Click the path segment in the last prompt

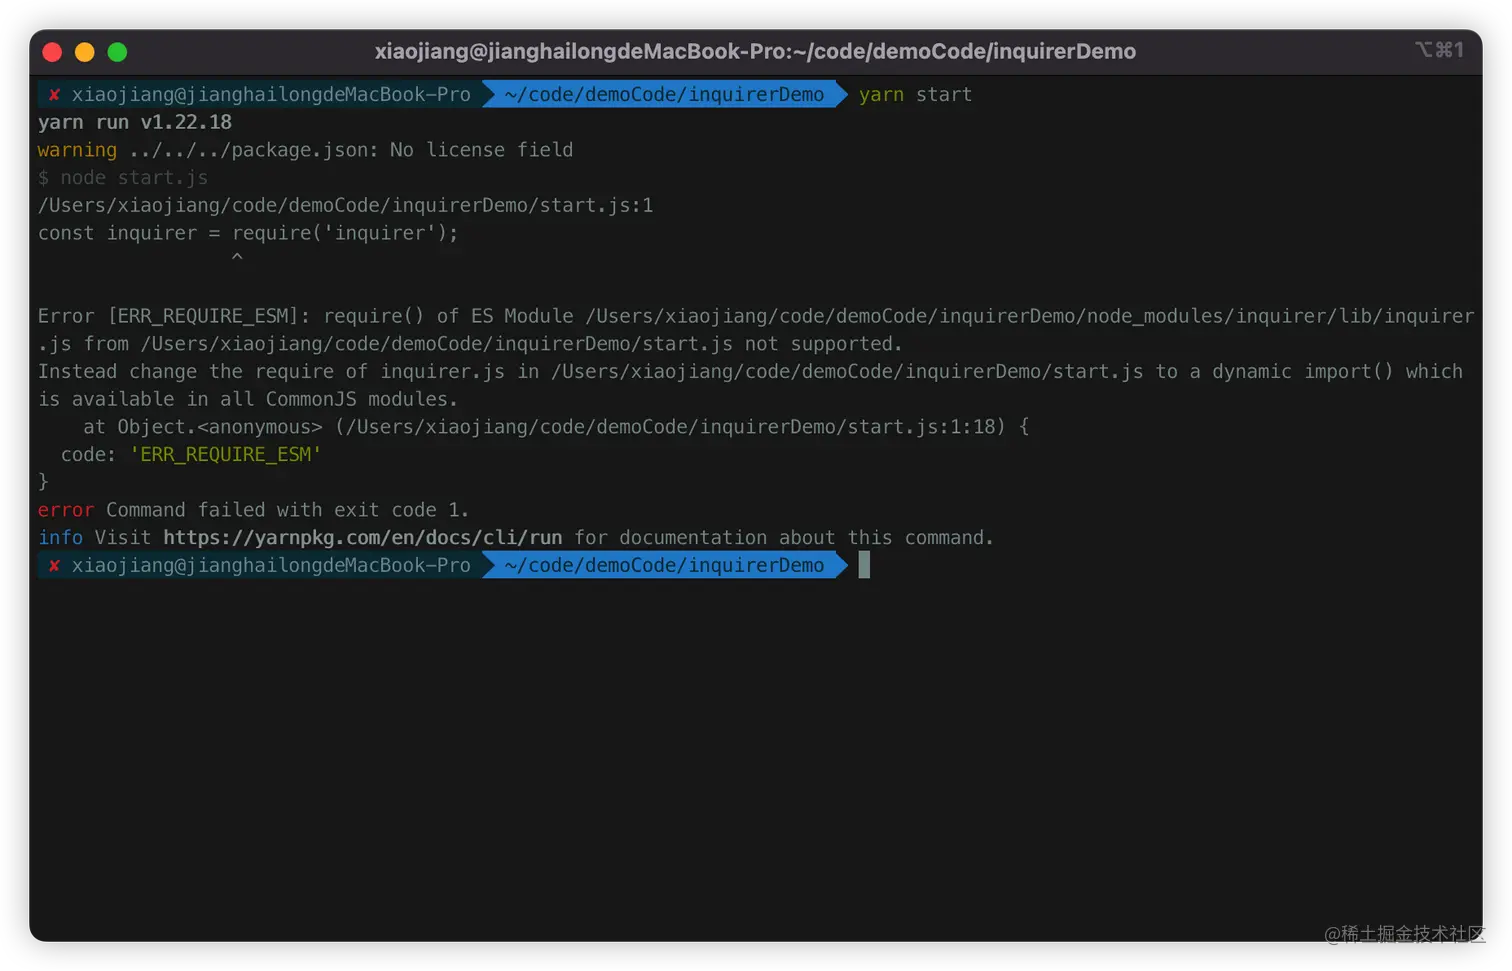pyautogui.click(x=664, y=565)
